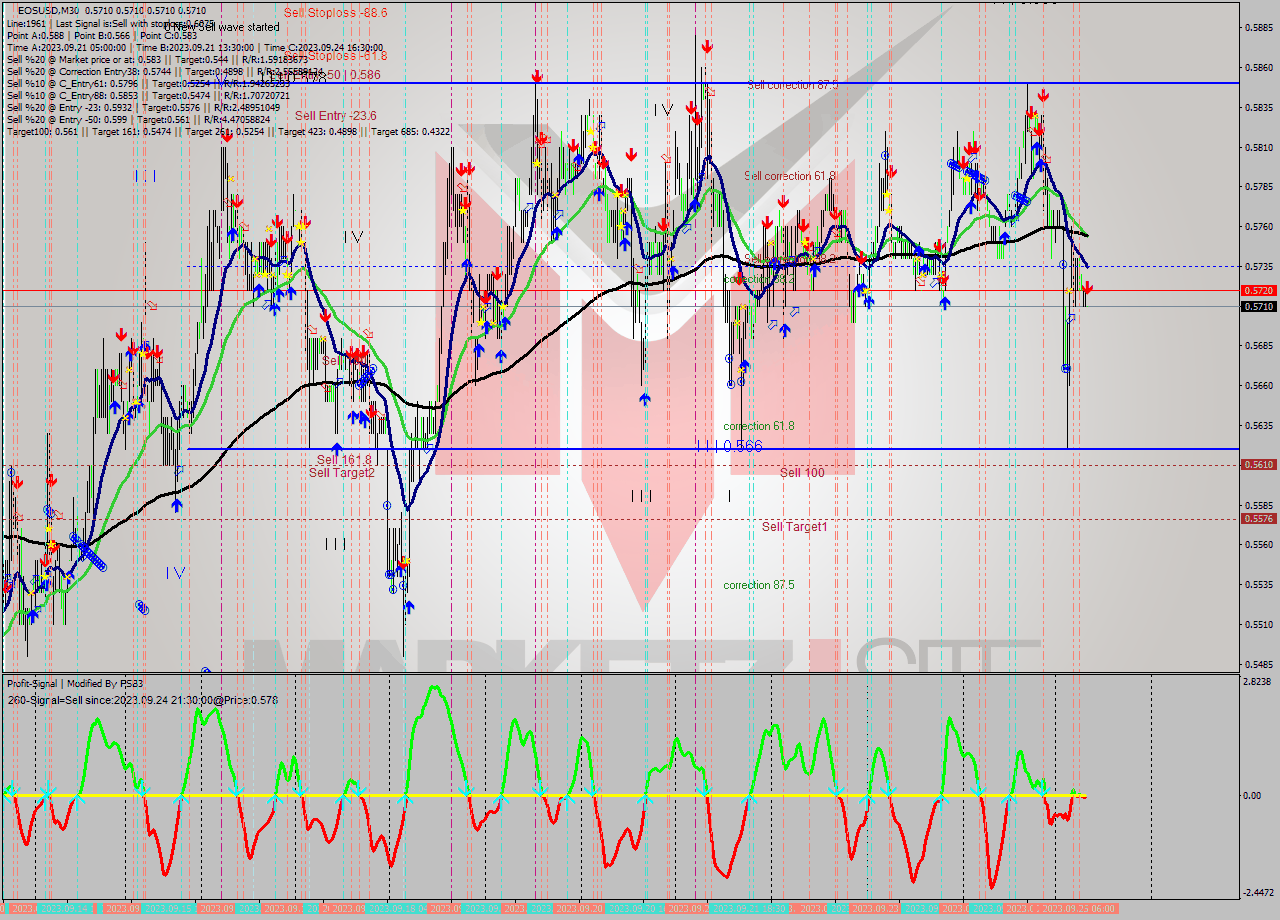This screenshot has height=920, width=1280.
Task: Click the '0 New Sell wave started' label
Action: pos(221,27)
